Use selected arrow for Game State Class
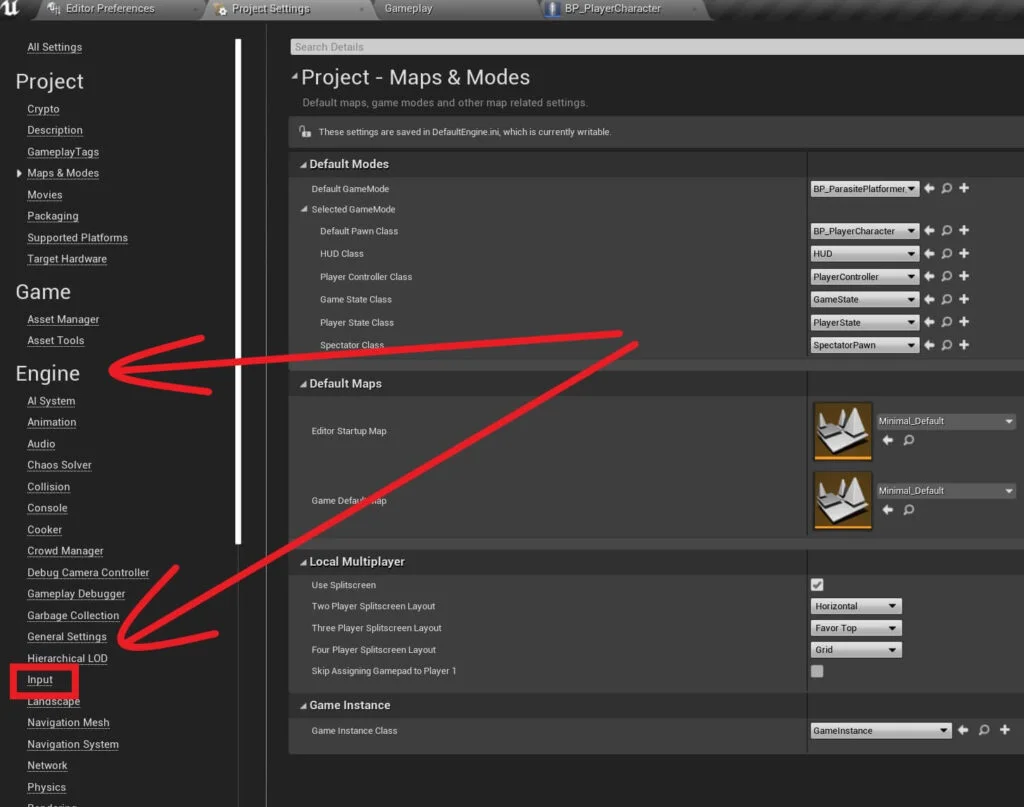This screenshot has width=1024, height=807. (929, 299)
